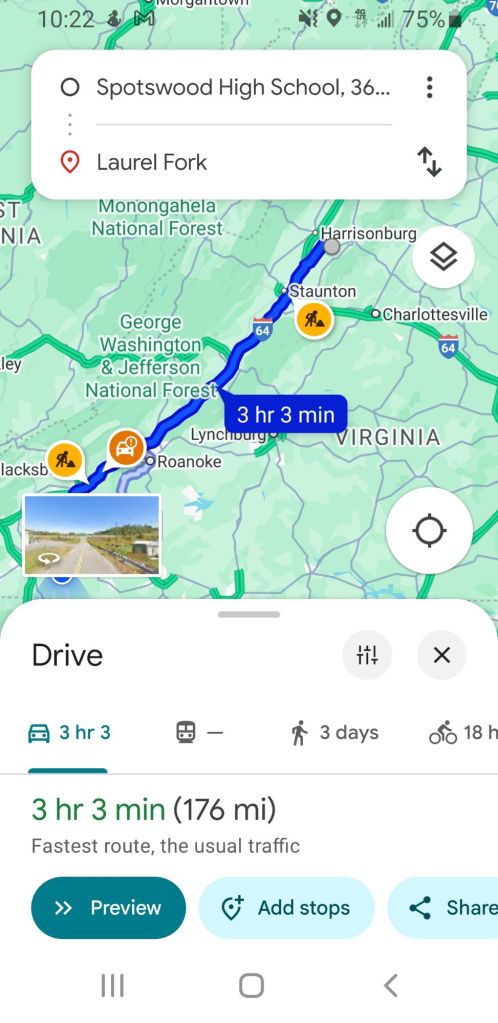Switch to the cycling mode tab
Image resolution: width=498 pixels, height=1023 pixels.
463,733
